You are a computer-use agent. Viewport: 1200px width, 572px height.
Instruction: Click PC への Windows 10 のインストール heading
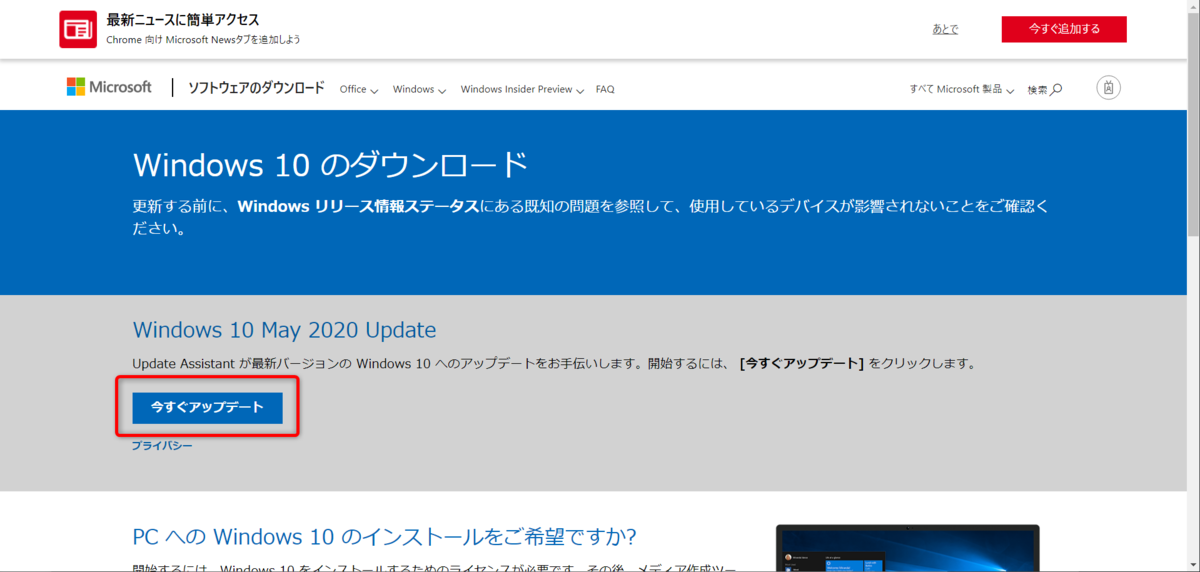(384, 536)
